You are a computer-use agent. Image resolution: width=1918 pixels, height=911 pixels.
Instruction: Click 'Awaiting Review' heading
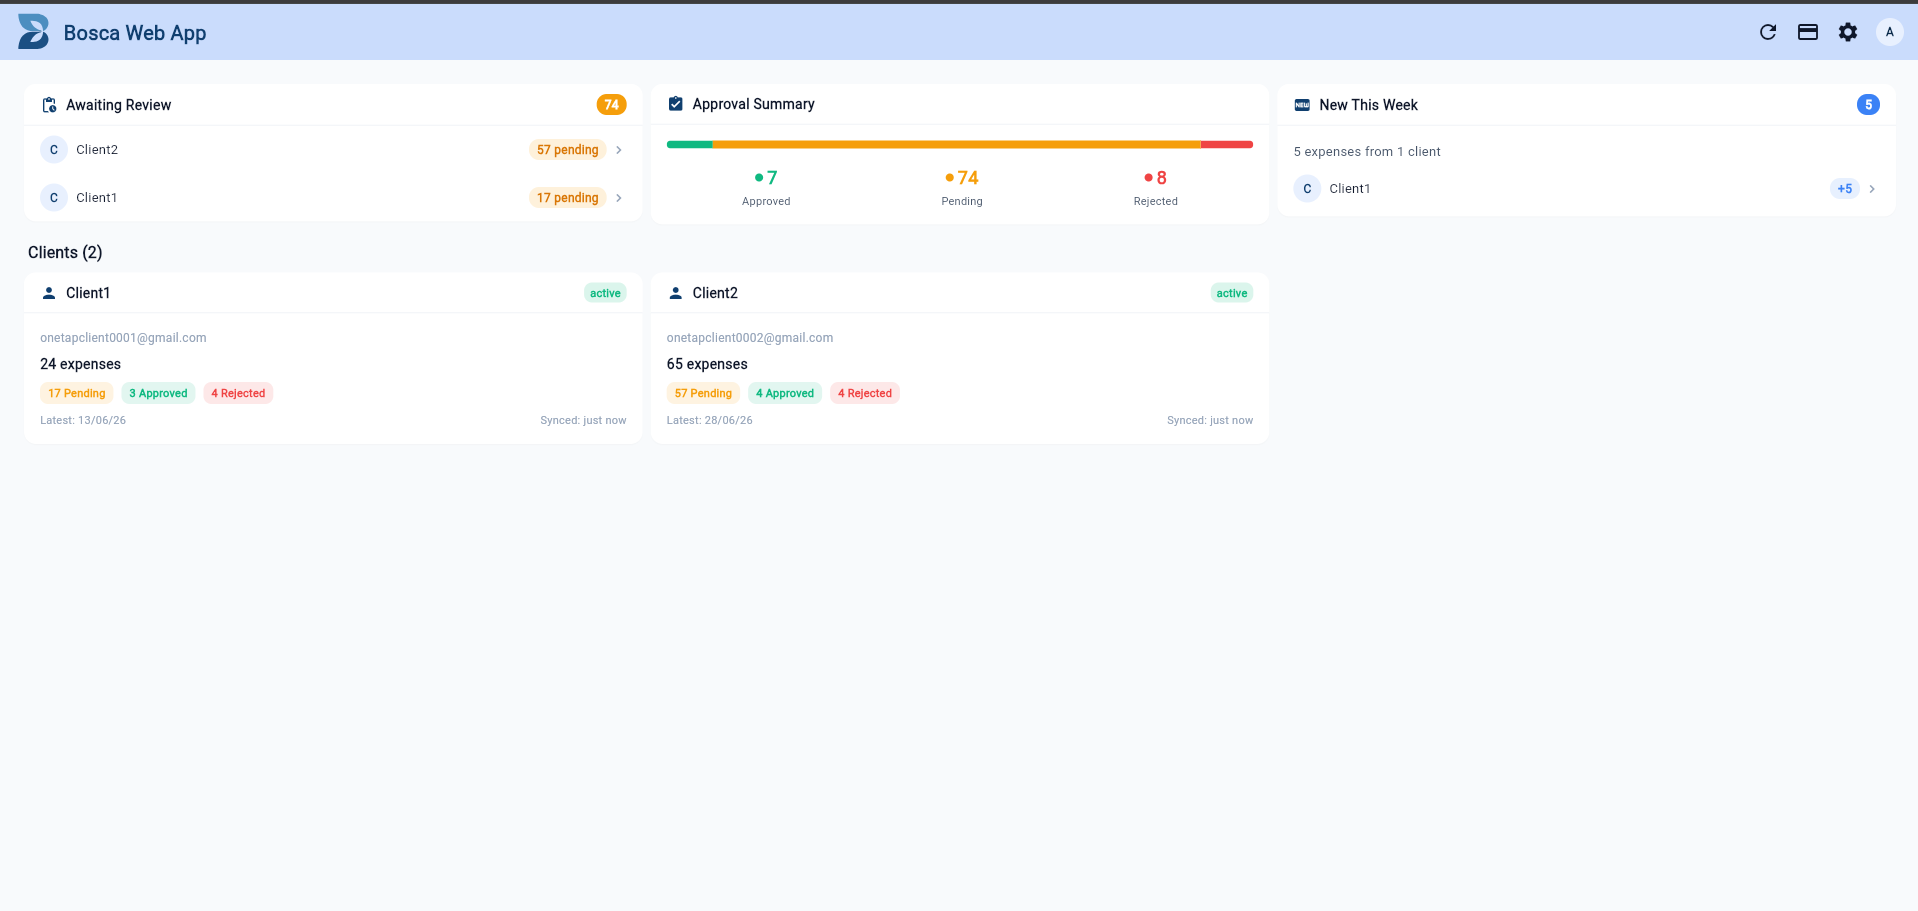point(118,105)
